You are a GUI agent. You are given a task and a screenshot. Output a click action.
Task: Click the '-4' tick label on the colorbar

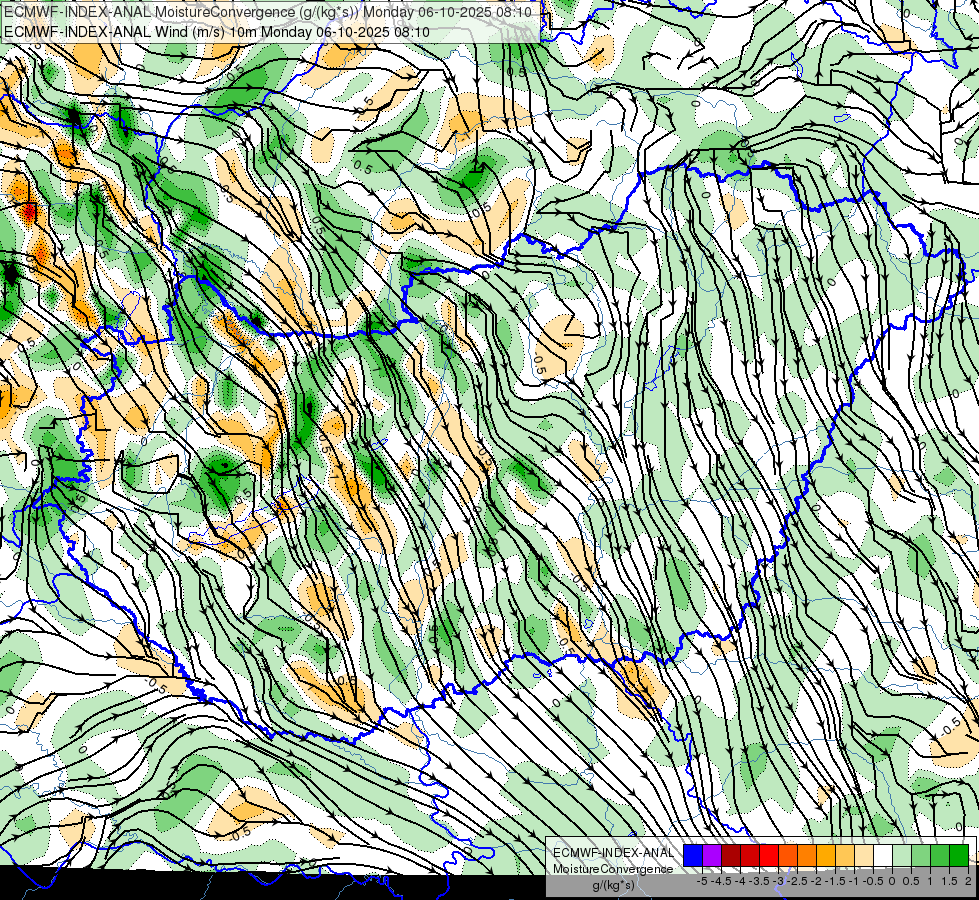point(740,881)
